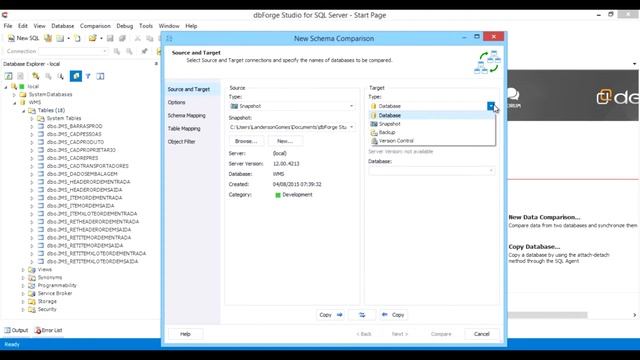Click Copy target to source button
Screen dimensions: 640x360
coord(393,315)
